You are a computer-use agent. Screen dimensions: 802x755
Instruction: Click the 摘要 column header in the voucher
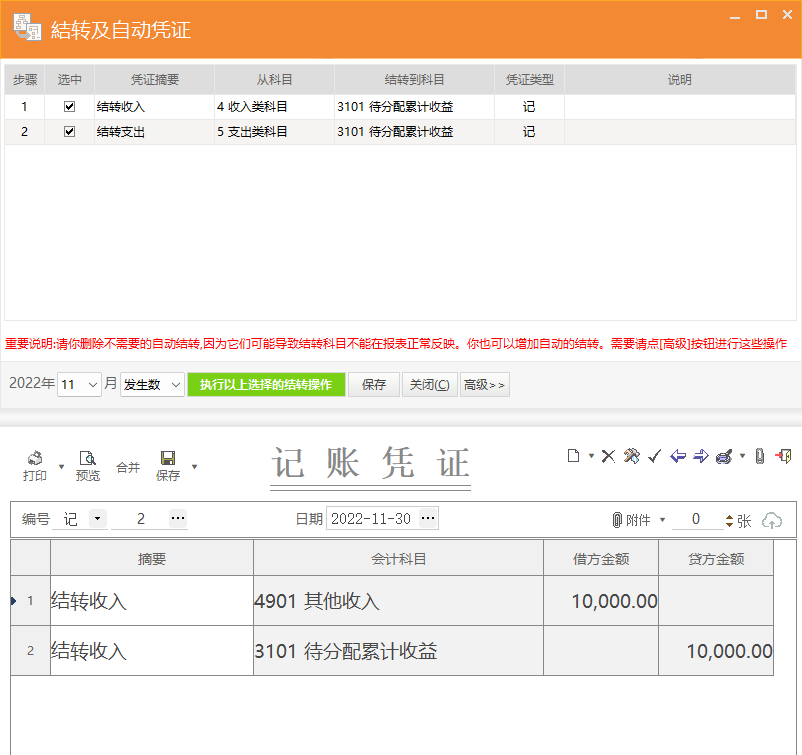(152, 559)
